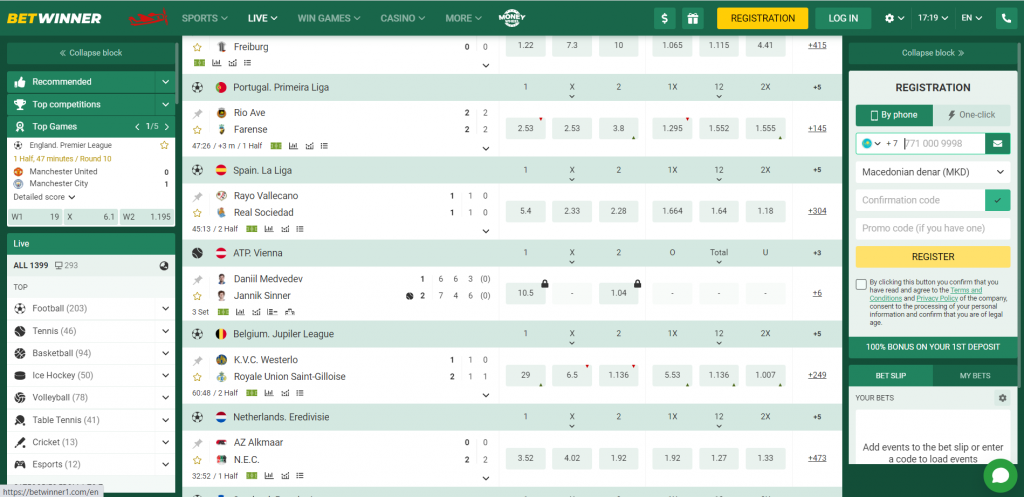Pin the AZ Alkmaar match
Screen dimensions: 1024x497
coord(197,443)
